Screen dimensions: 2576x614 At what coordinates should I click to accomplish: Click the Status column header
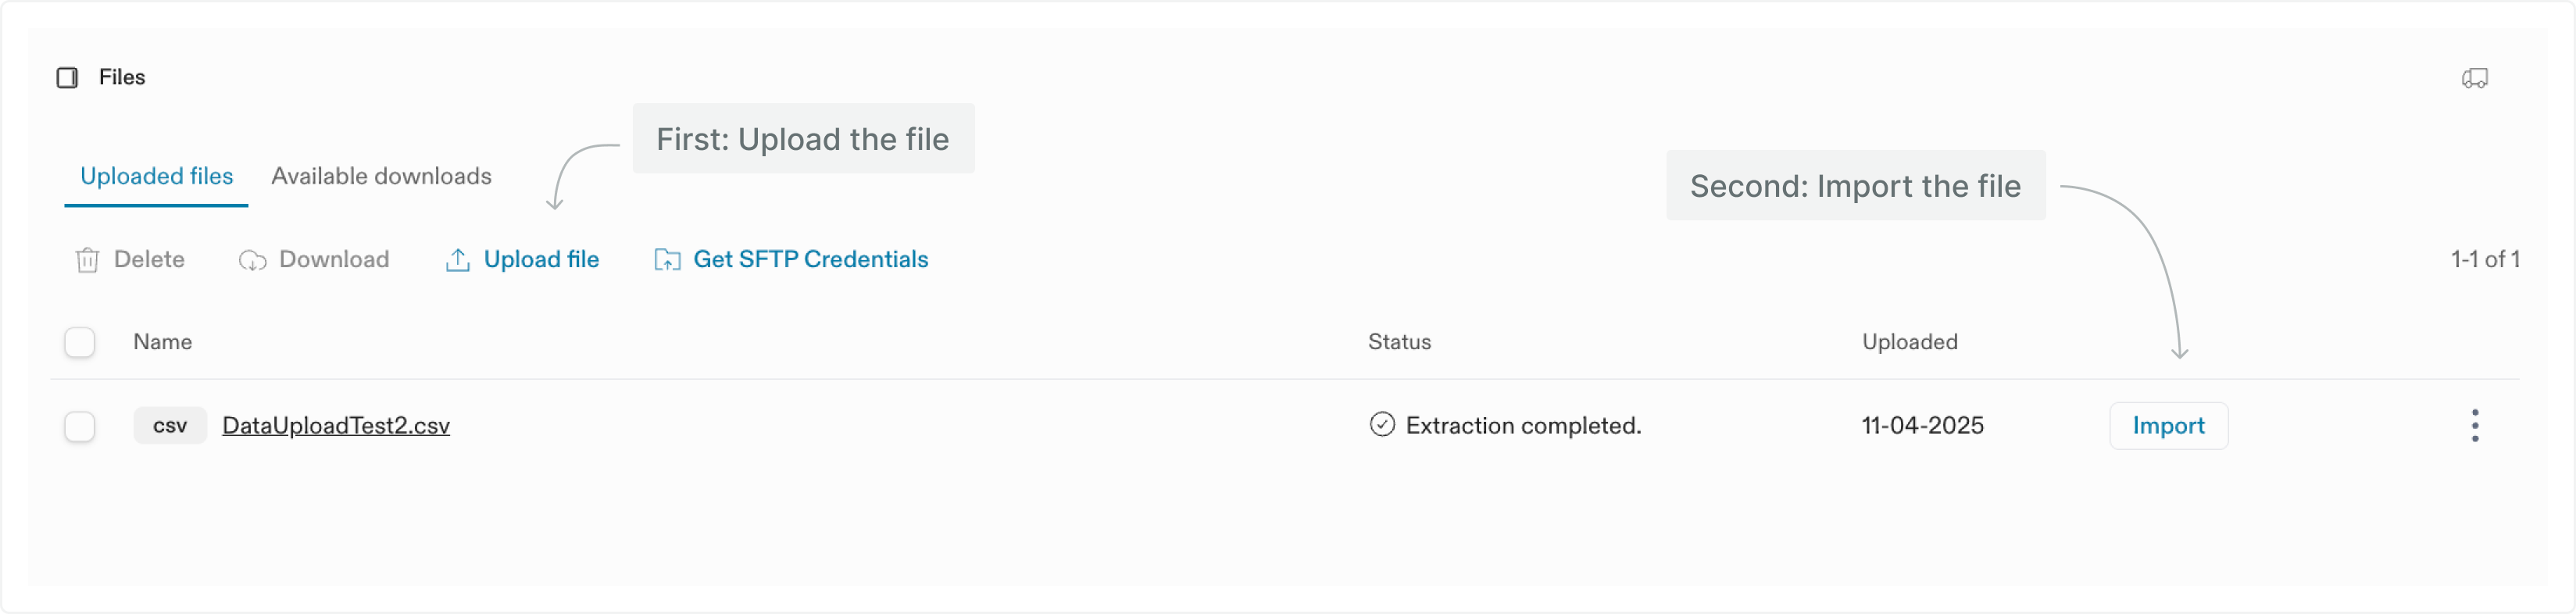[1399, 342]
